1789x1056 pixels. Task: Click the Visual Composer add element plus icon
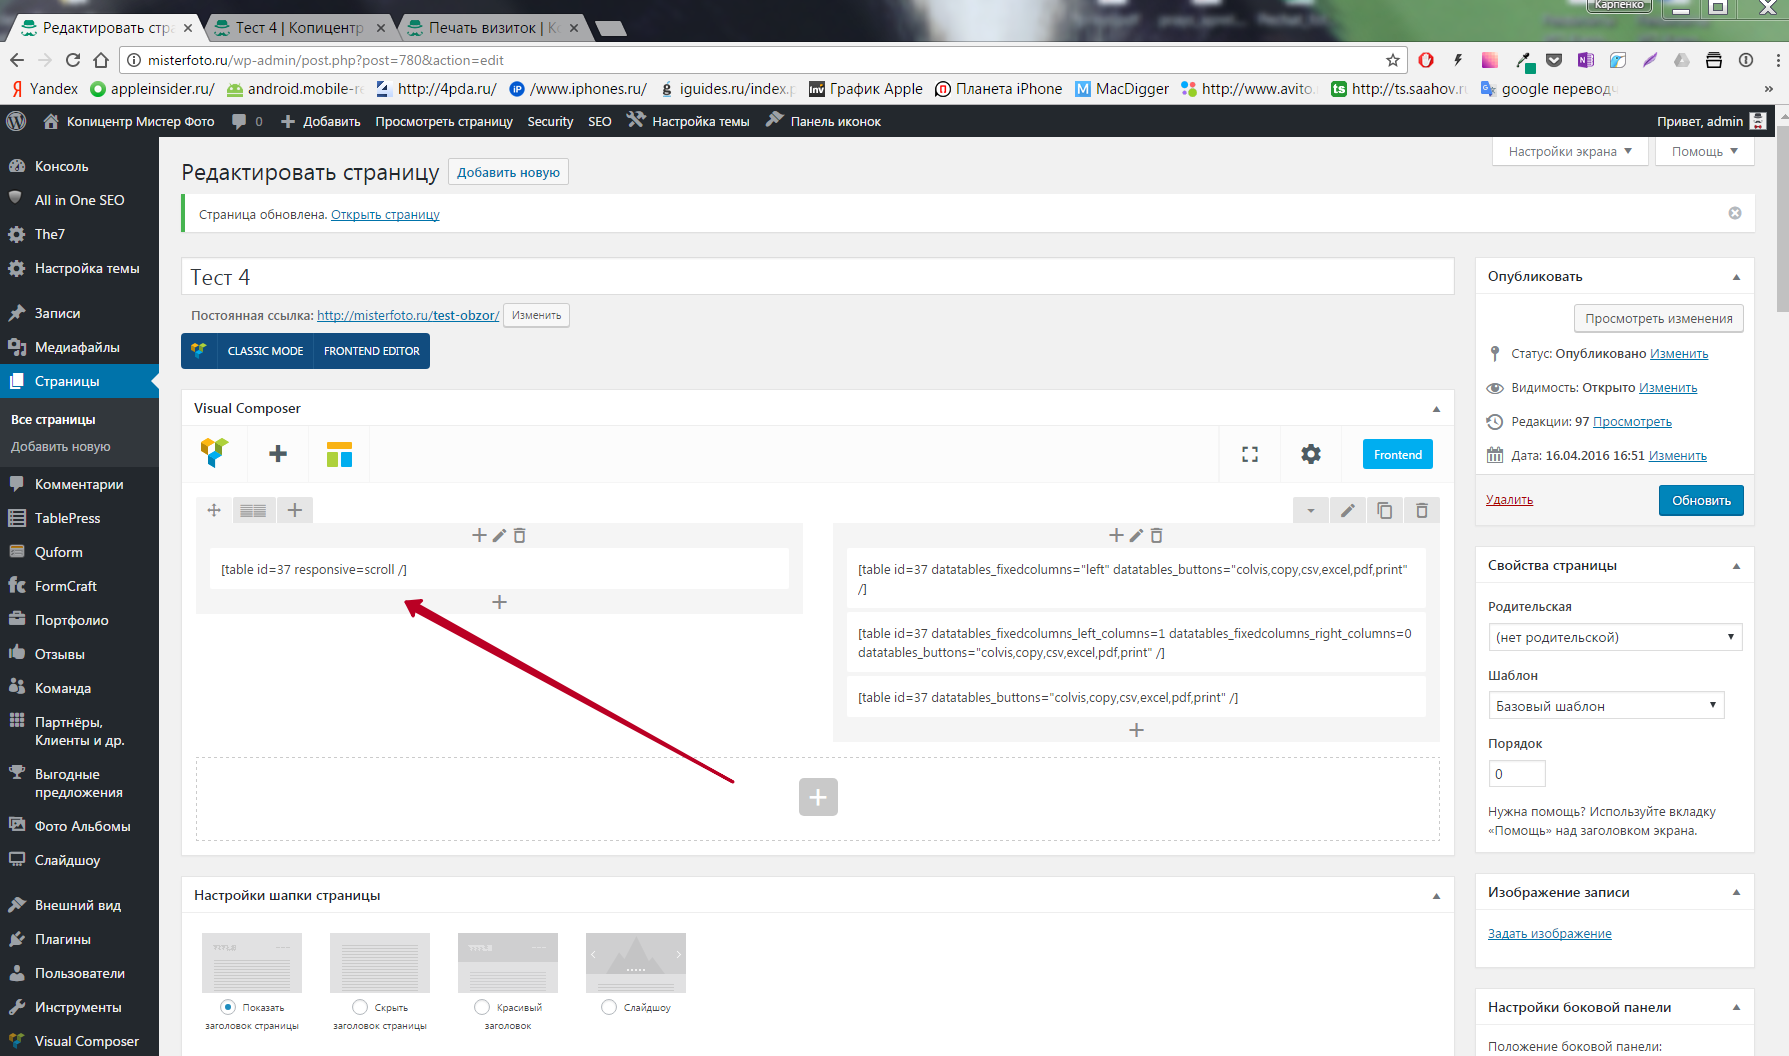tap(278, 454)
